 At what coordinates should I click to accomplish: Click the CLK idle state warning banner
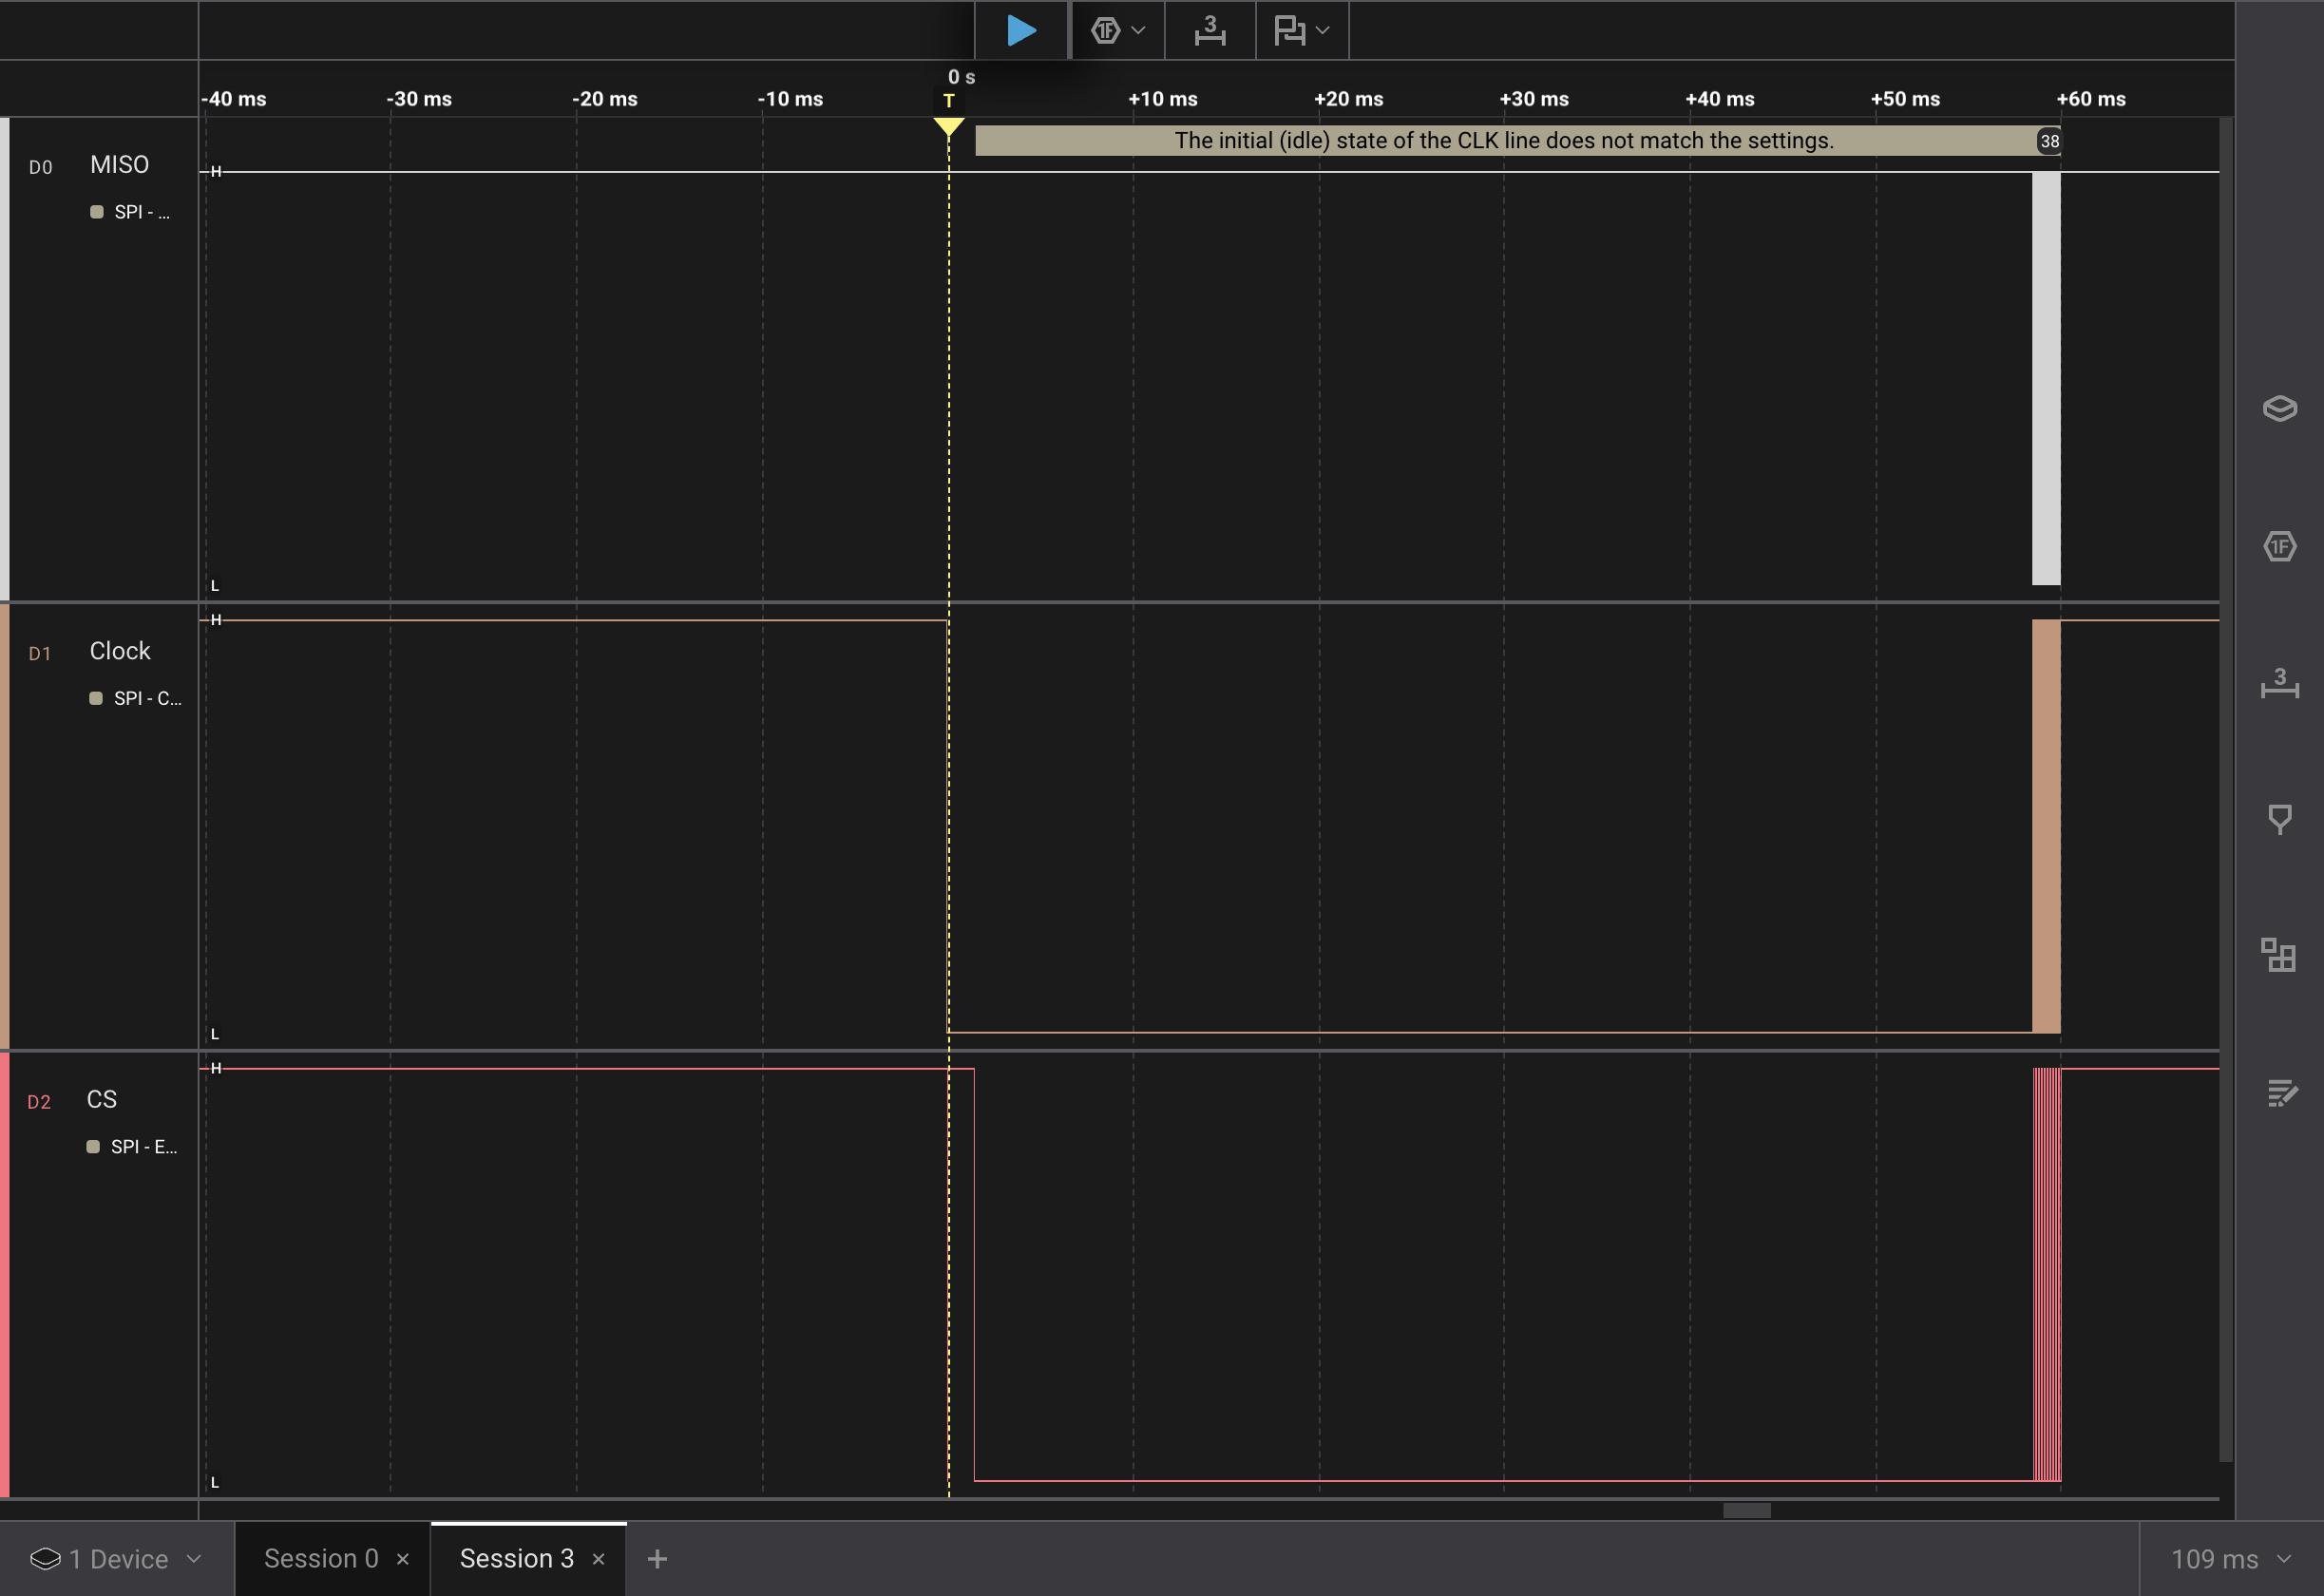1503,141
